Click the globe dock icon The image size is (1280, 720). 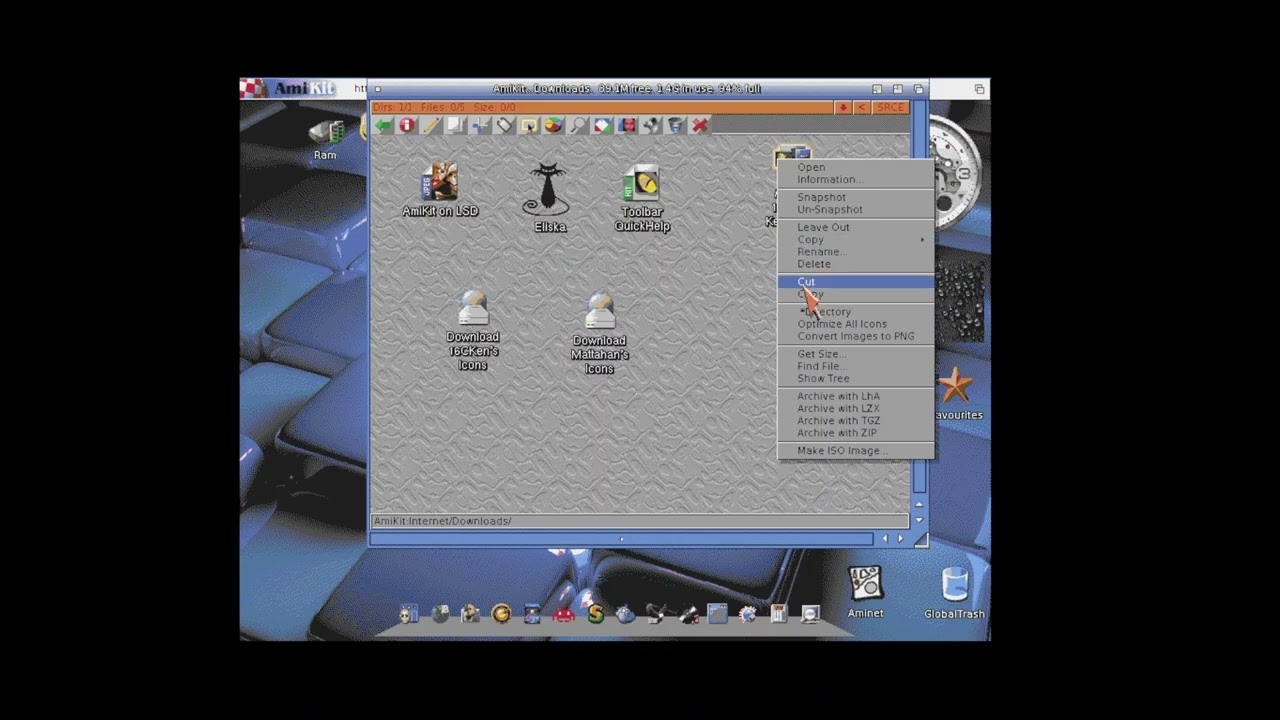440,613
